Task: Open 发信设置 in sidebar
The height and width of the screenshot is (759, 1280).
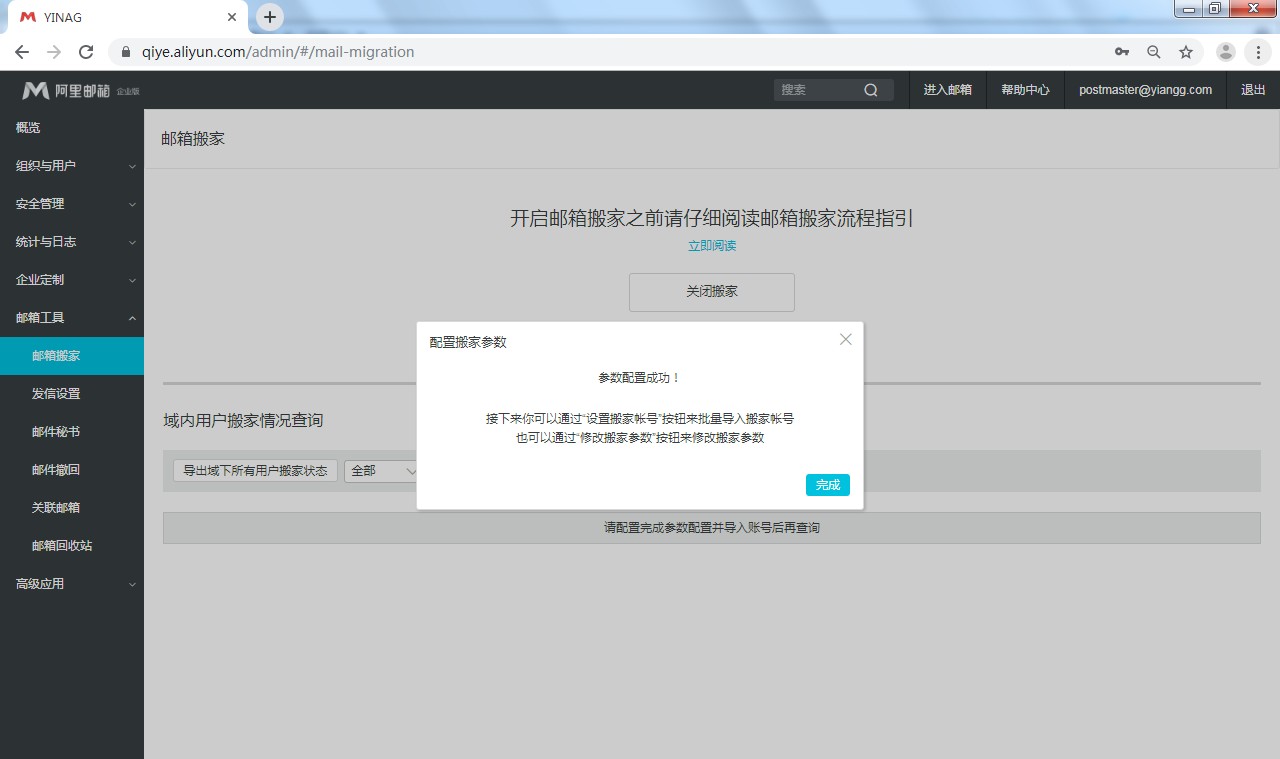Action: click(72, 394)
